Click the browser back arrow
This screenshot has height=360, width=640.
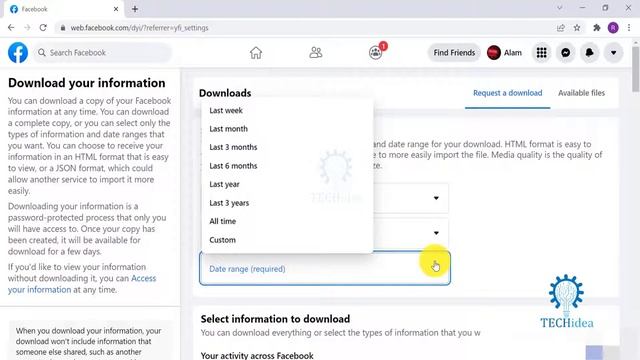point(11,28)
